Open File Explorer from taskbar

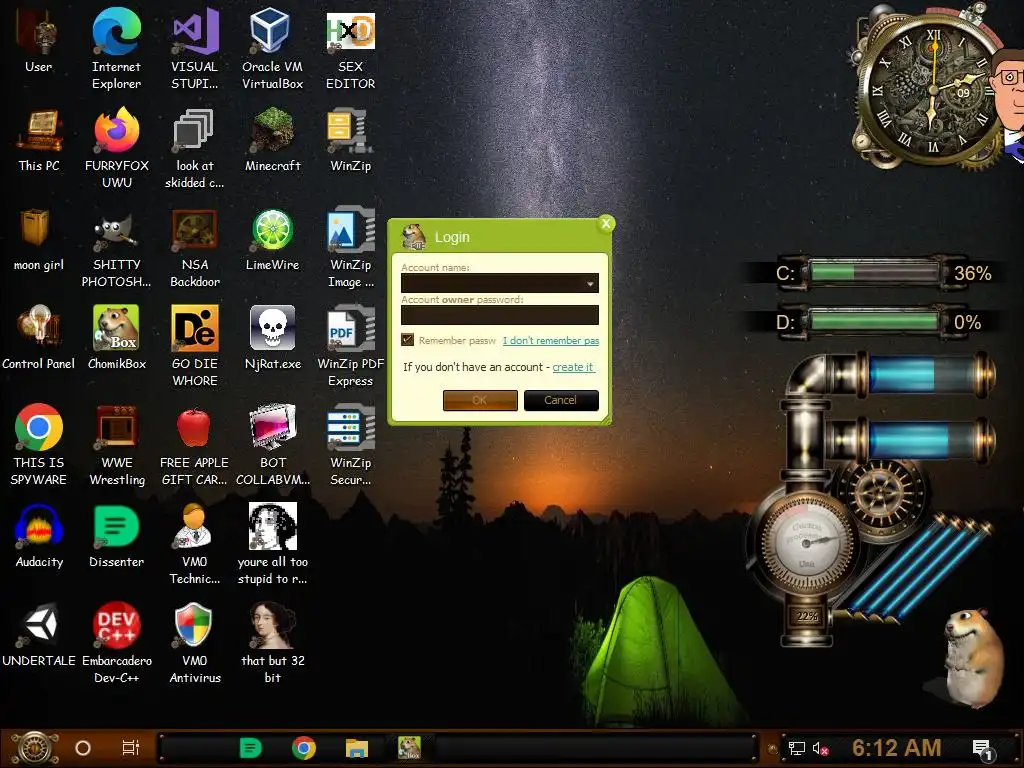pos(357,748)
